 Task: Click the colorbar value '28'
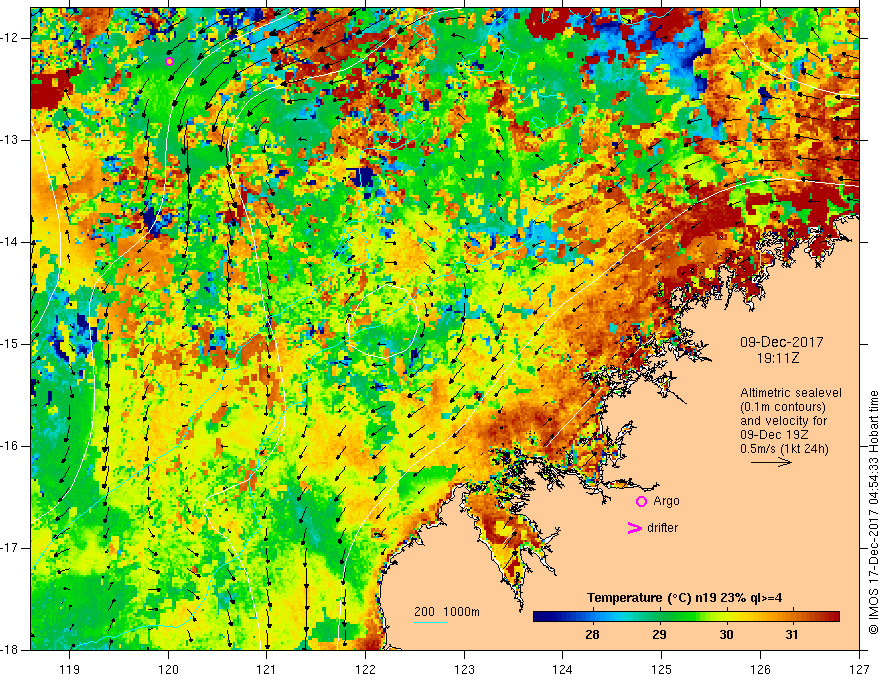click(x=592, y=635)
